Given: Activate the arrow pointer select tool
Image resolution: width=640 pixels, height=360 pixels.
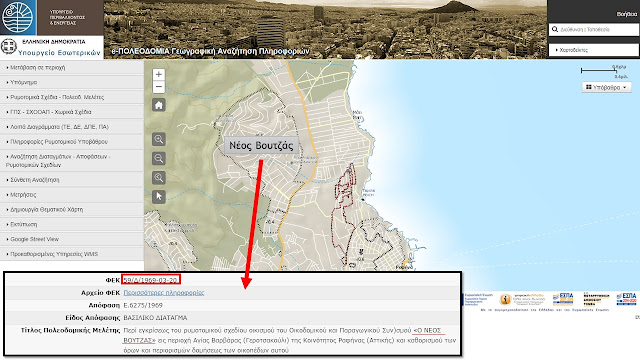Looking at the screenshot, I should (159, 197).
